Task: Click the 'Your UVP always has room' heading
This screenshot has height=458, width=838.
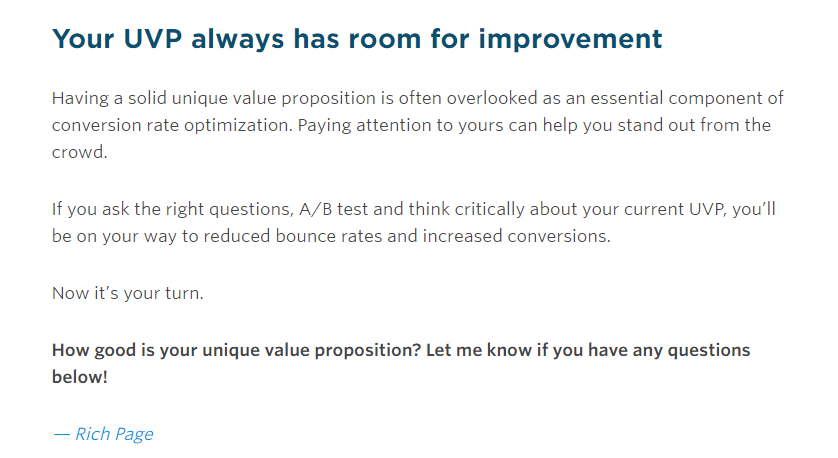Action: pyautogui.click(x=357, y=38)
